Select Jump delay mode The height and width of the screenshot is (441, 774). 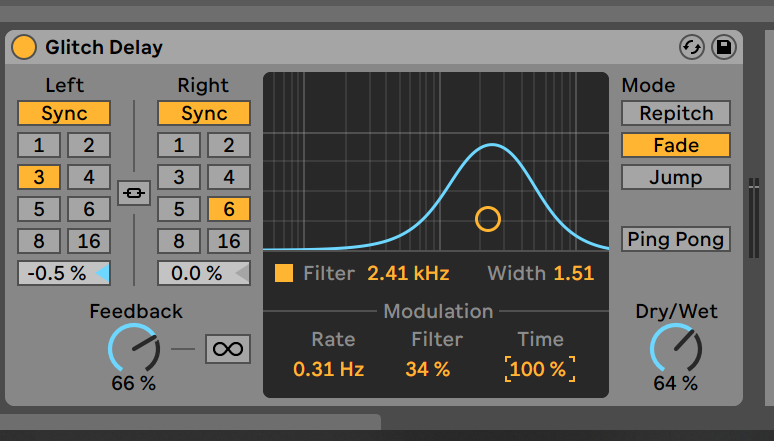675,177
